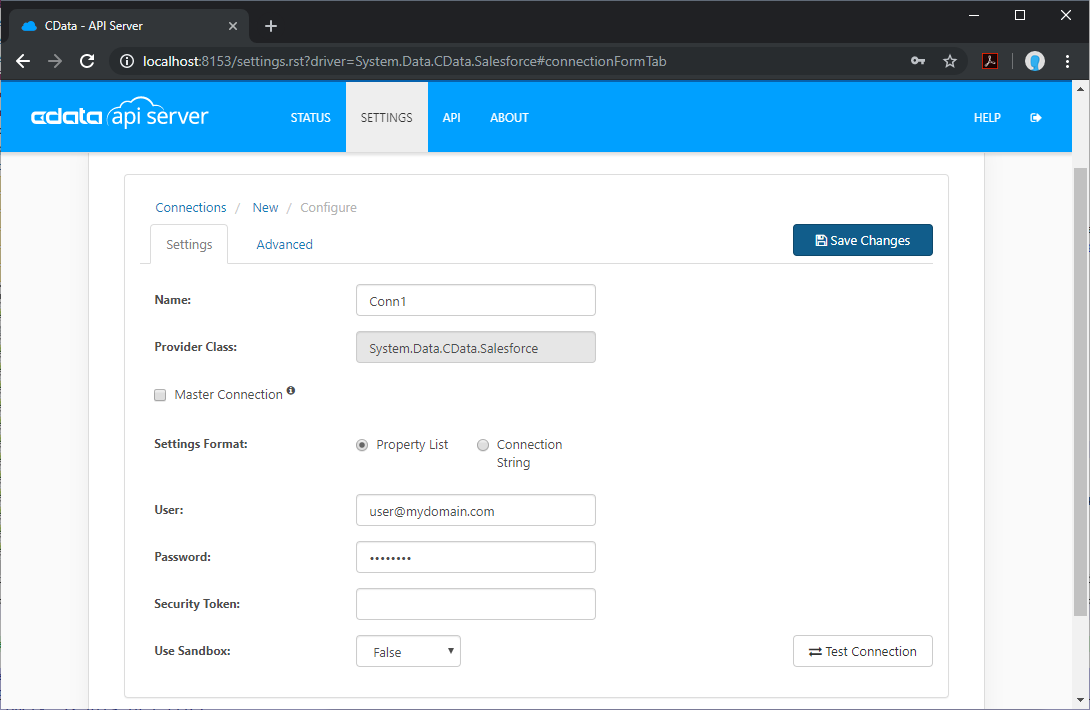The height and width of the screenshot is (710, 1090).
Task: Click into the Security Token field
Action: 475,604
